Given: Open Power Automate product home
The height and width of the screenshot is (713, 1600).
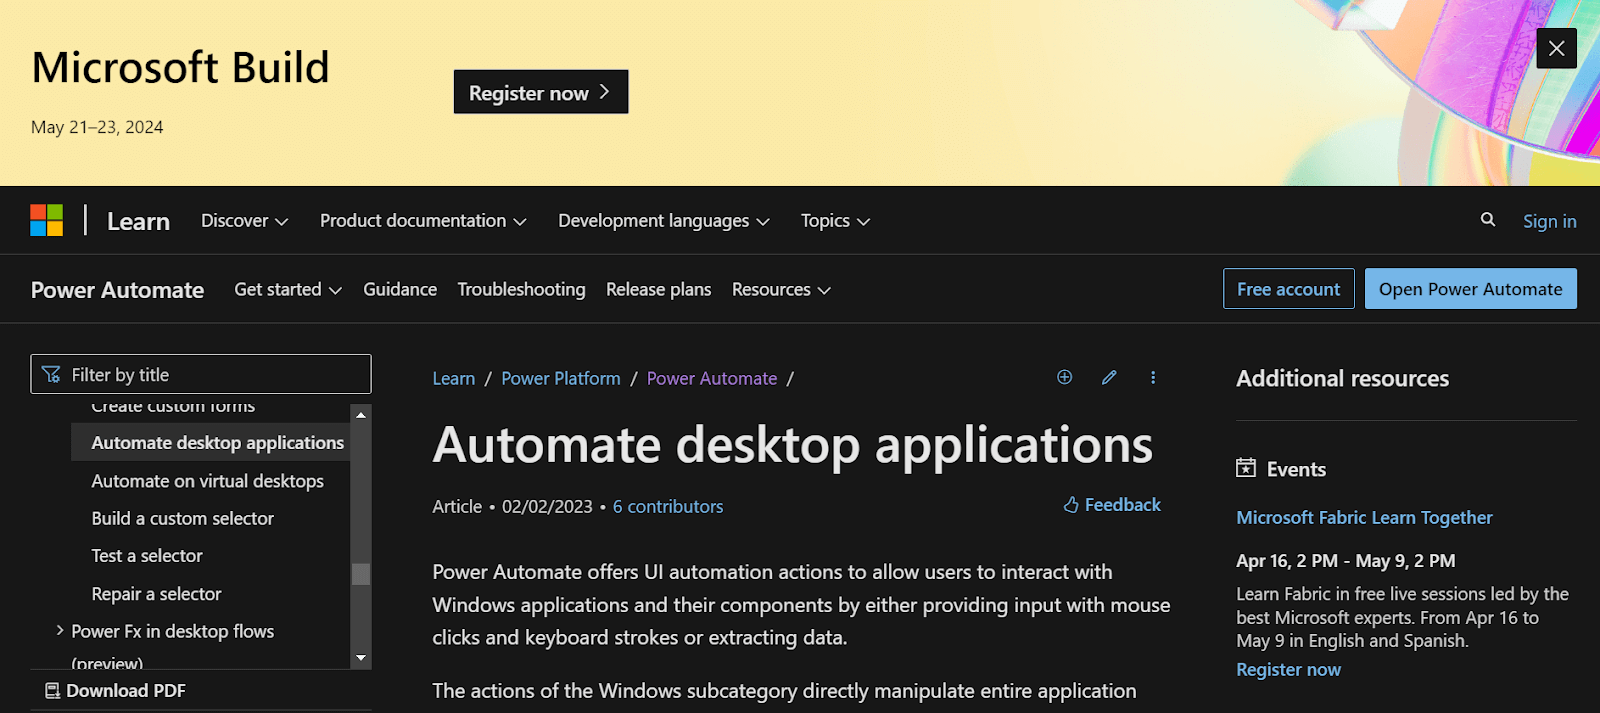Looking at the screenshot, I should coord(118,290).
